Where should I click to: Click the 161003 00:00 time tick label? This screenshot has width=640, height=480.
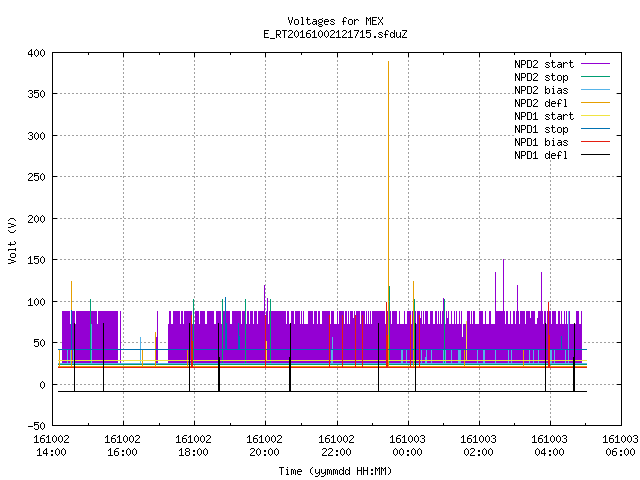tap(407, 446)
